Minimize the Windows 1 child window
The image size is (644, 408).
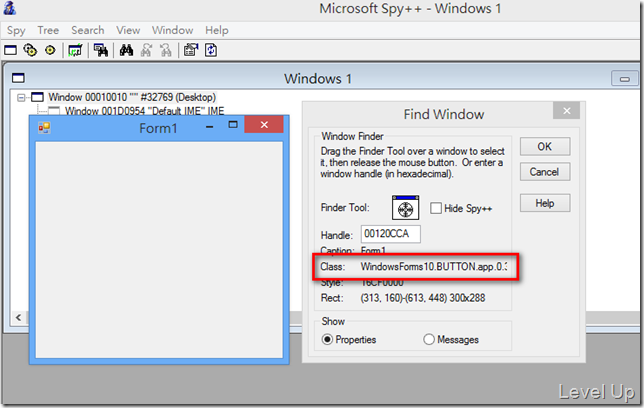coord(625,78)
